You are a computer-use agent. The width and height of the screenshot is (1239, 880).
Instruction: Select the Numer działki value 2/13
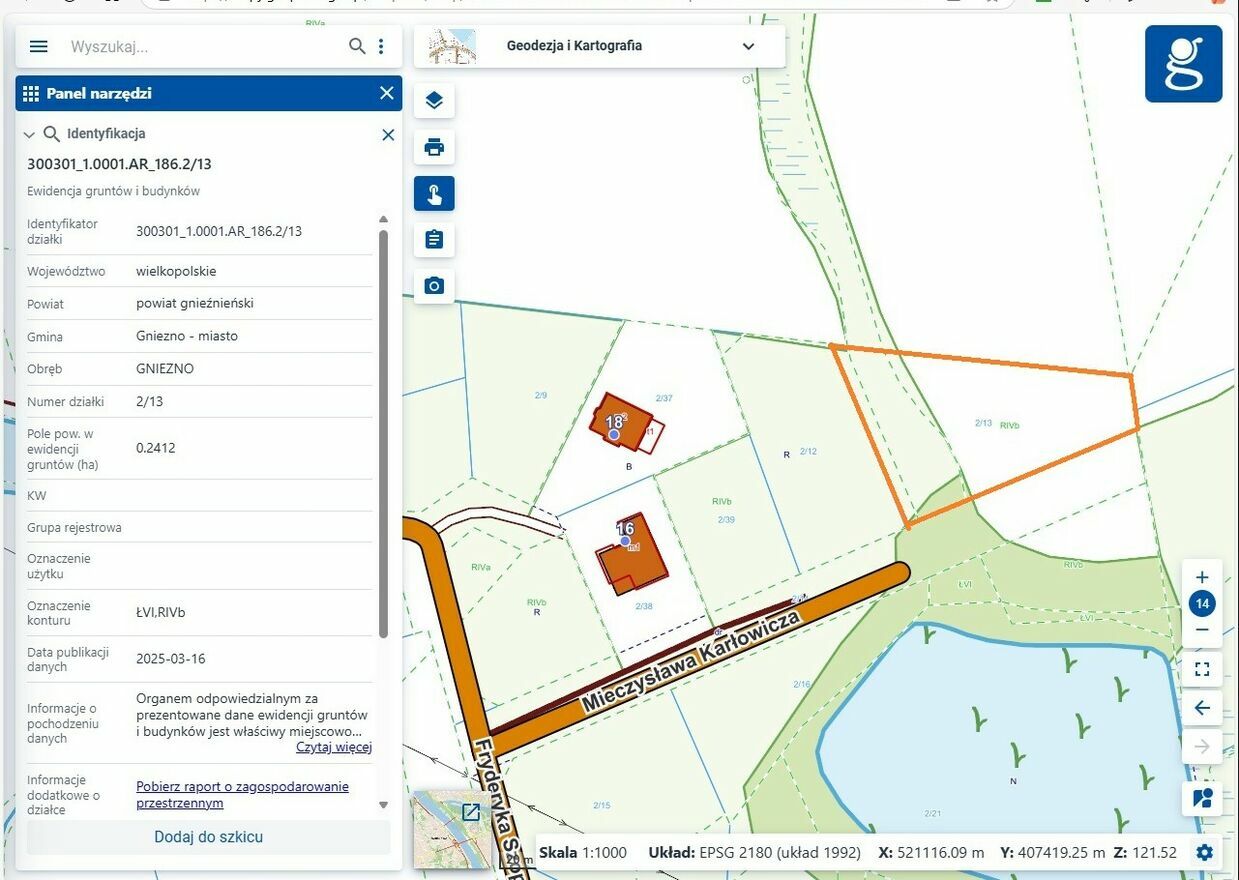pyautogui.click(x=149, y=402)
